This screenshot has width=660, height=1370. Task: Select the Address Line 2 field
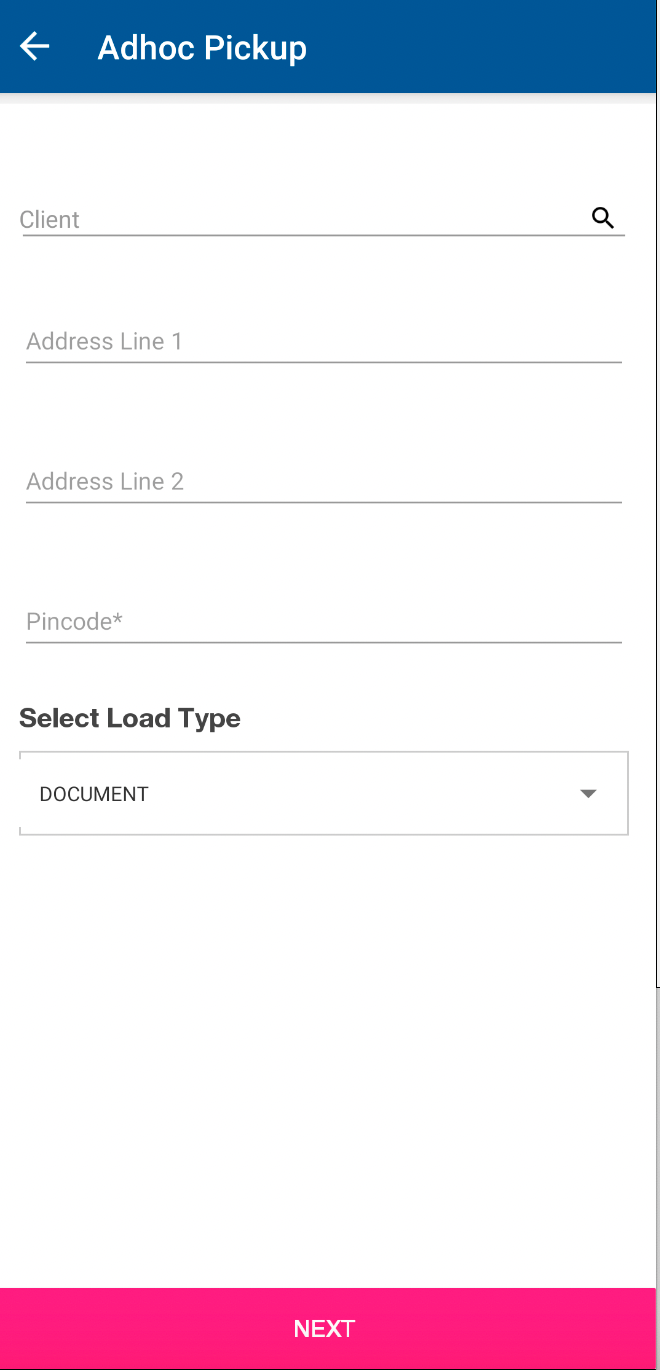[x=323, y=482]
